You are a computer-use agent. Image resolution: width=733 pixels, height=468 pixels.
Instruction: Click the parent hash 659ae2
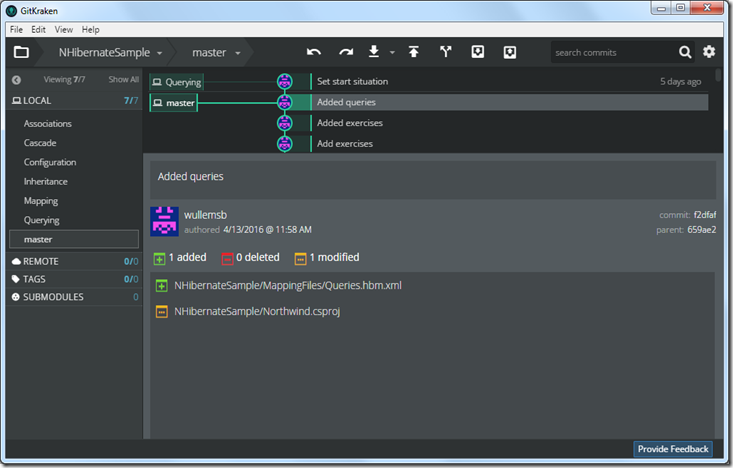coord(701,230)
